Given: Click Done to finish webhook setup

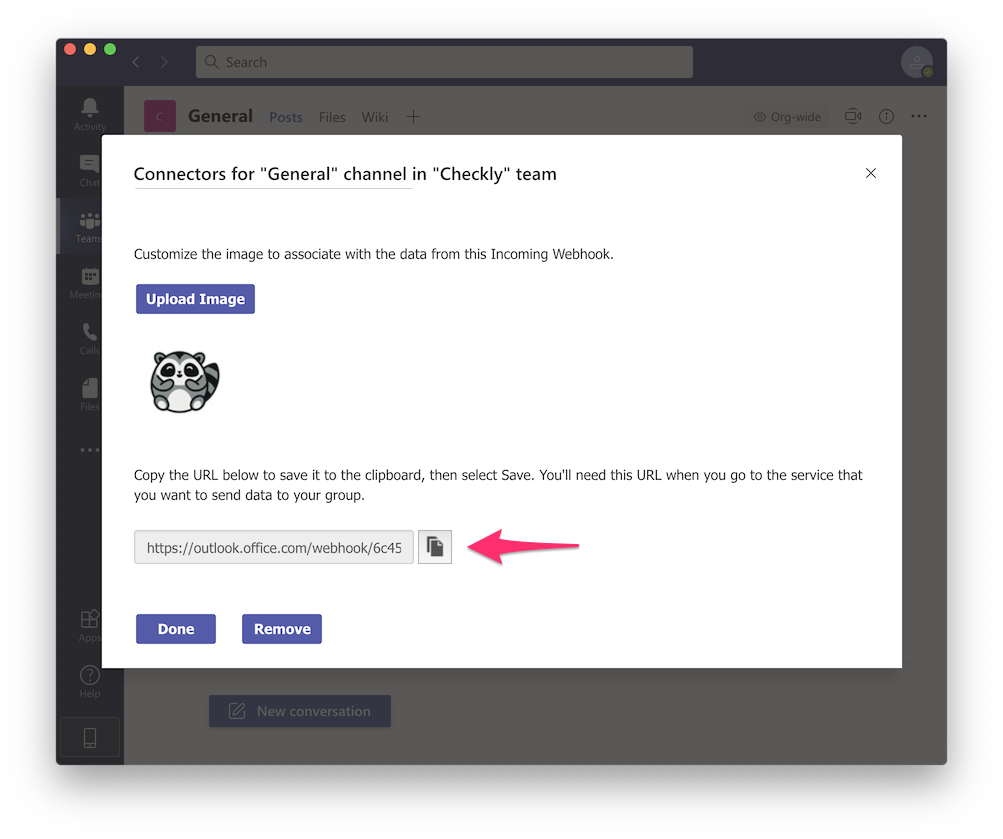Looking at the screenshot, I should point(176,629).
